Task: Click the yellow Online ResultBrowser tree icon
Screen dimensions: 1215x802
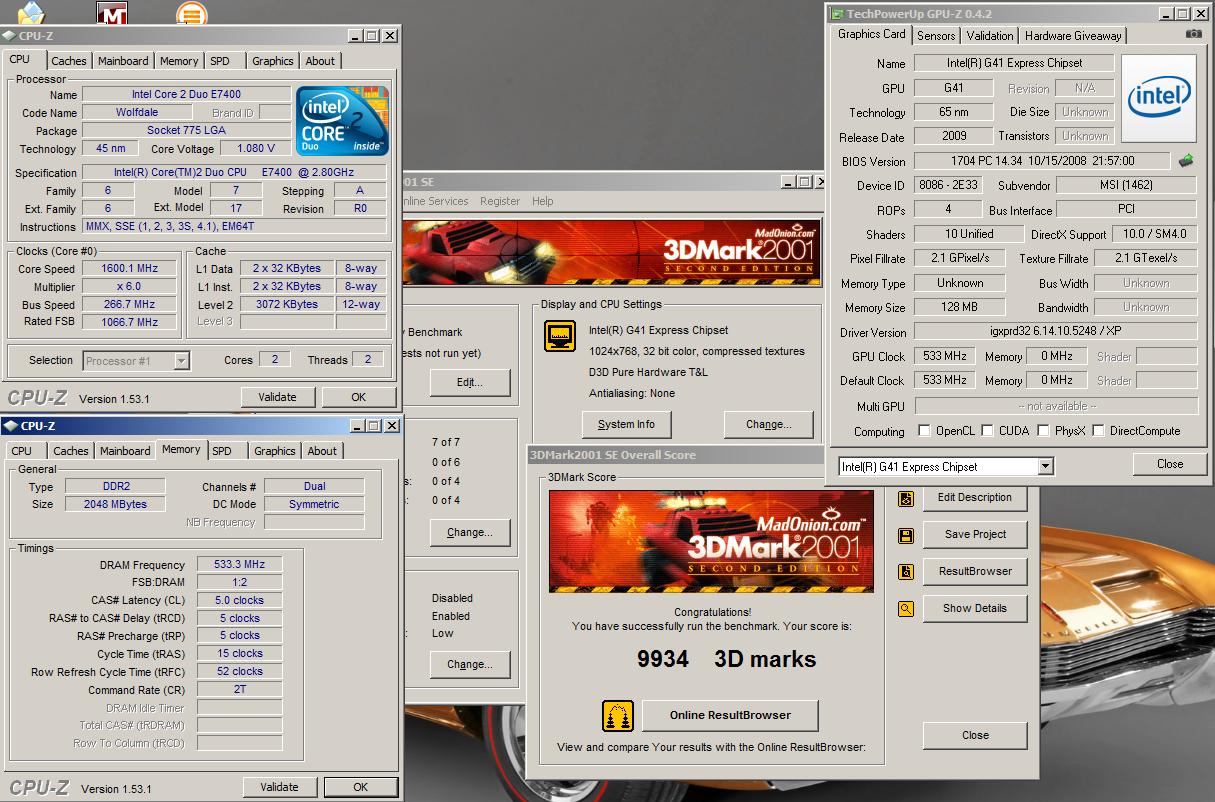Action: pos(618,716)
